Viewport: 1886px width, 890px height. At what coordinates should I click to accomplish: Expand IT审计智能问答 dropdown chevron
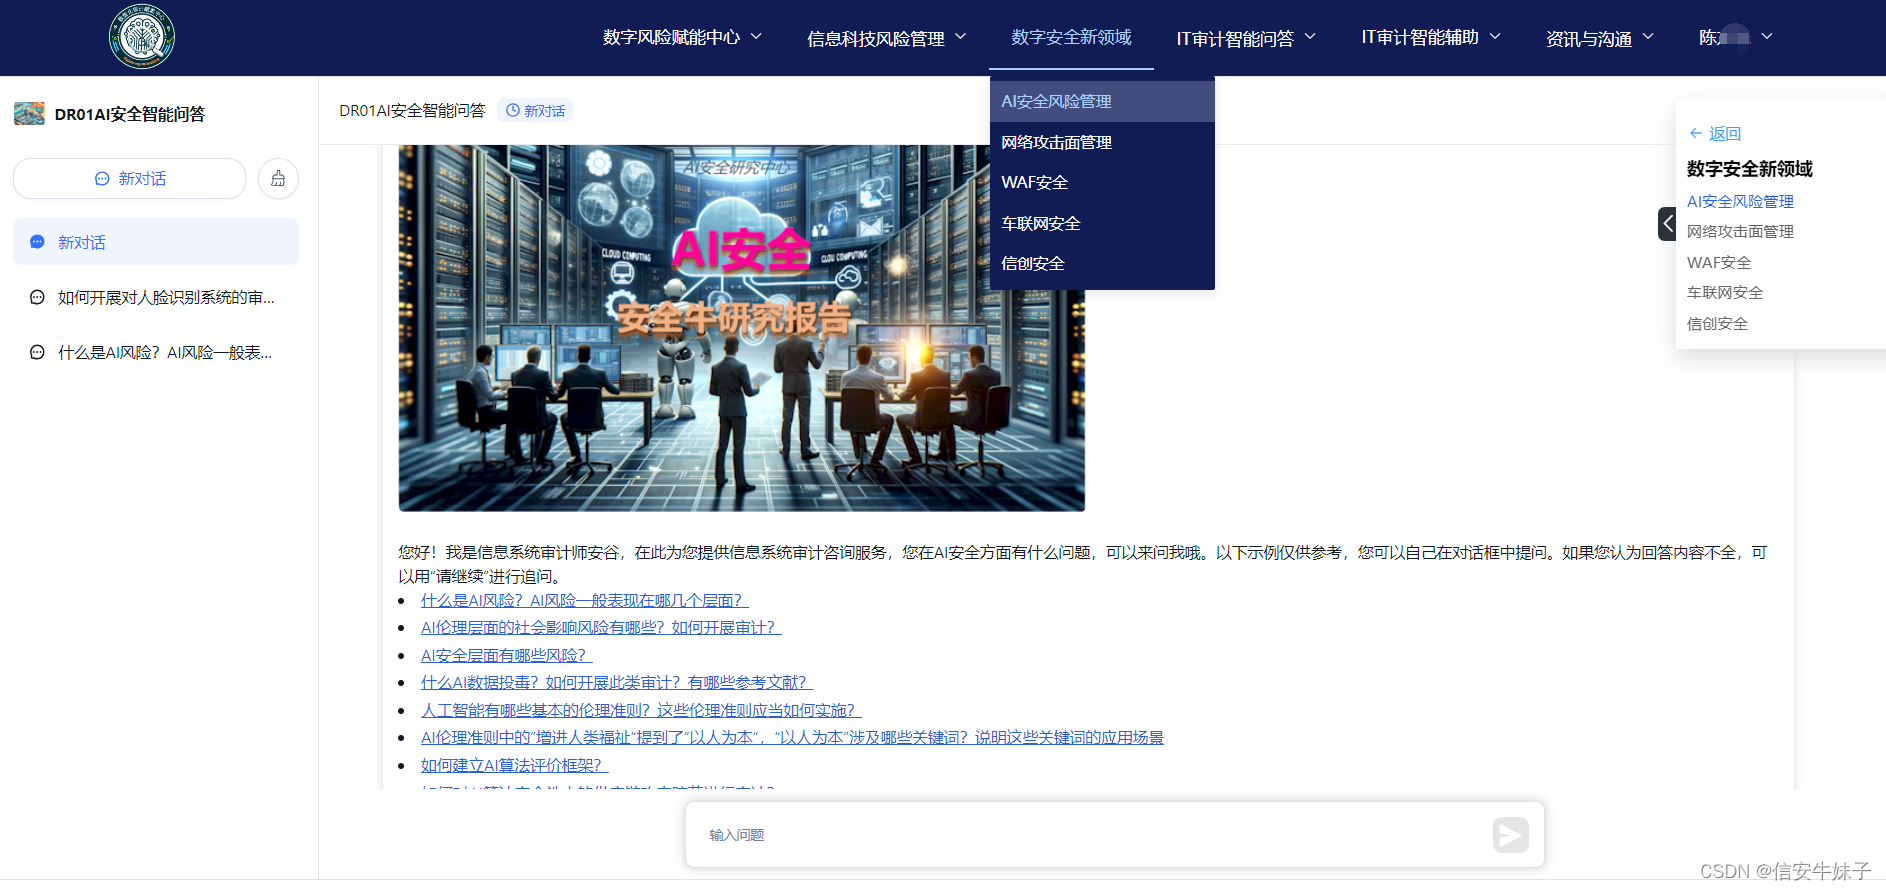[x=1310, y=37]
